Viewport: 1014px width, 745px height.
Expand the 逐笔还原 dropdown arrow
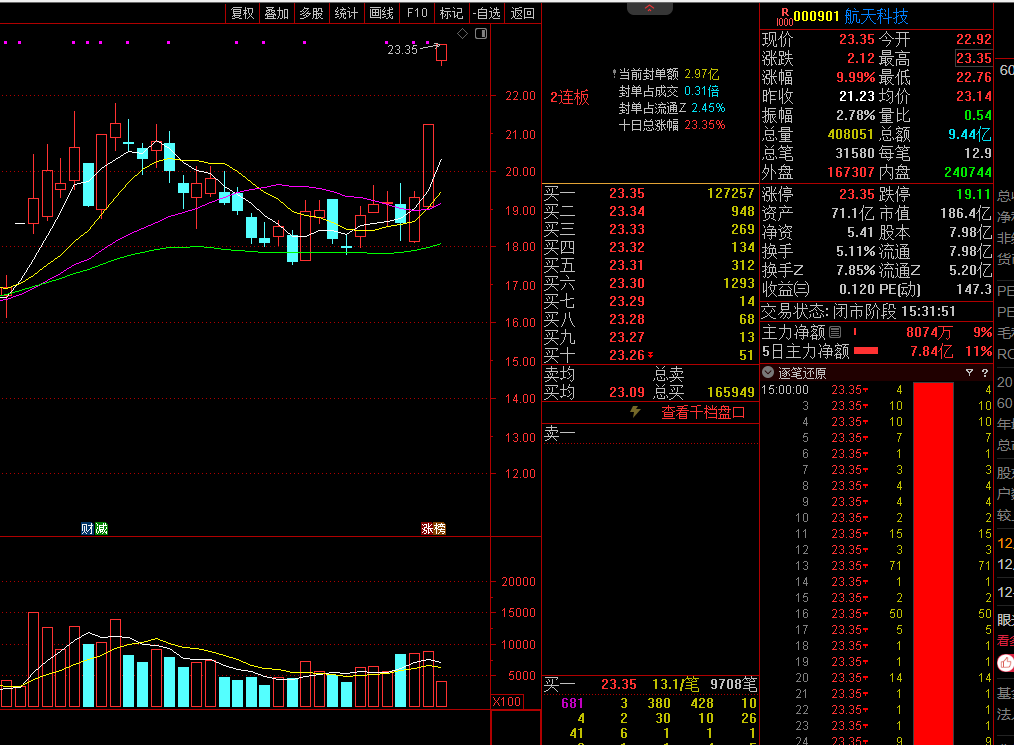pyautogui.click(x=768, y=372)
